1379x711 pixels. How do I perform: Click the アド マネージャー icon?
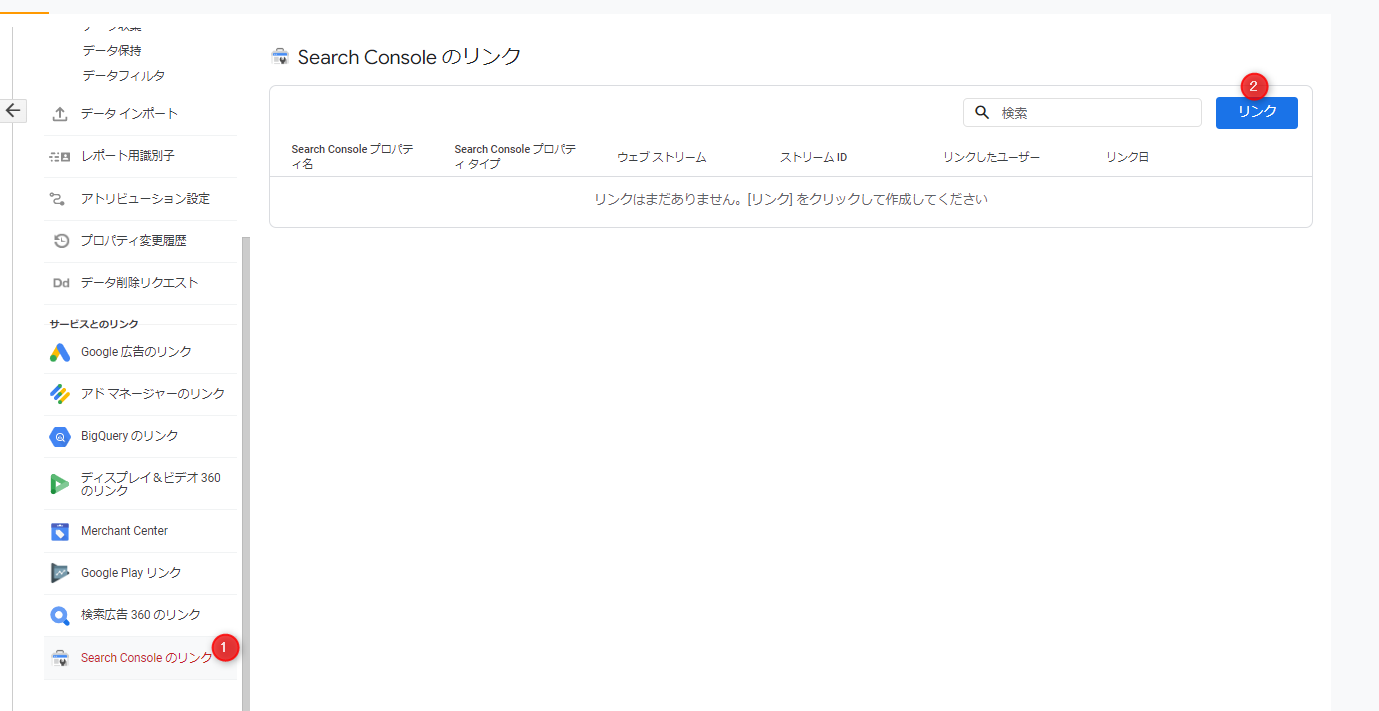(x=60, y=394)
